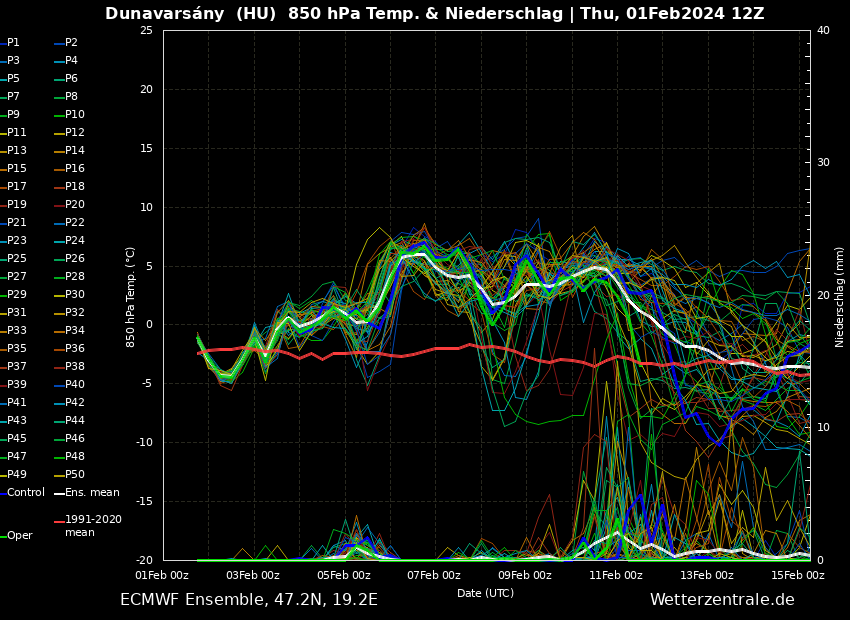Click the P1 legend entry
Viewport: 850px width, 620px height.
click(x=13, y=43)
